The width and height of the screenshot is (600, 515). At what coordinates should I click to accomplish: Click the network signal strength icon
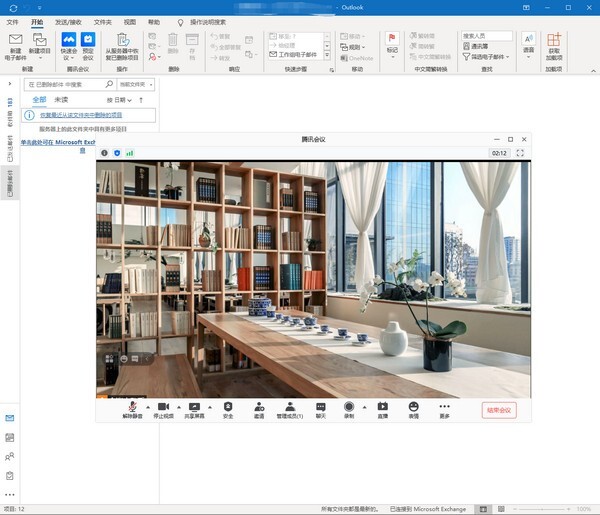(x=129, y=153)
